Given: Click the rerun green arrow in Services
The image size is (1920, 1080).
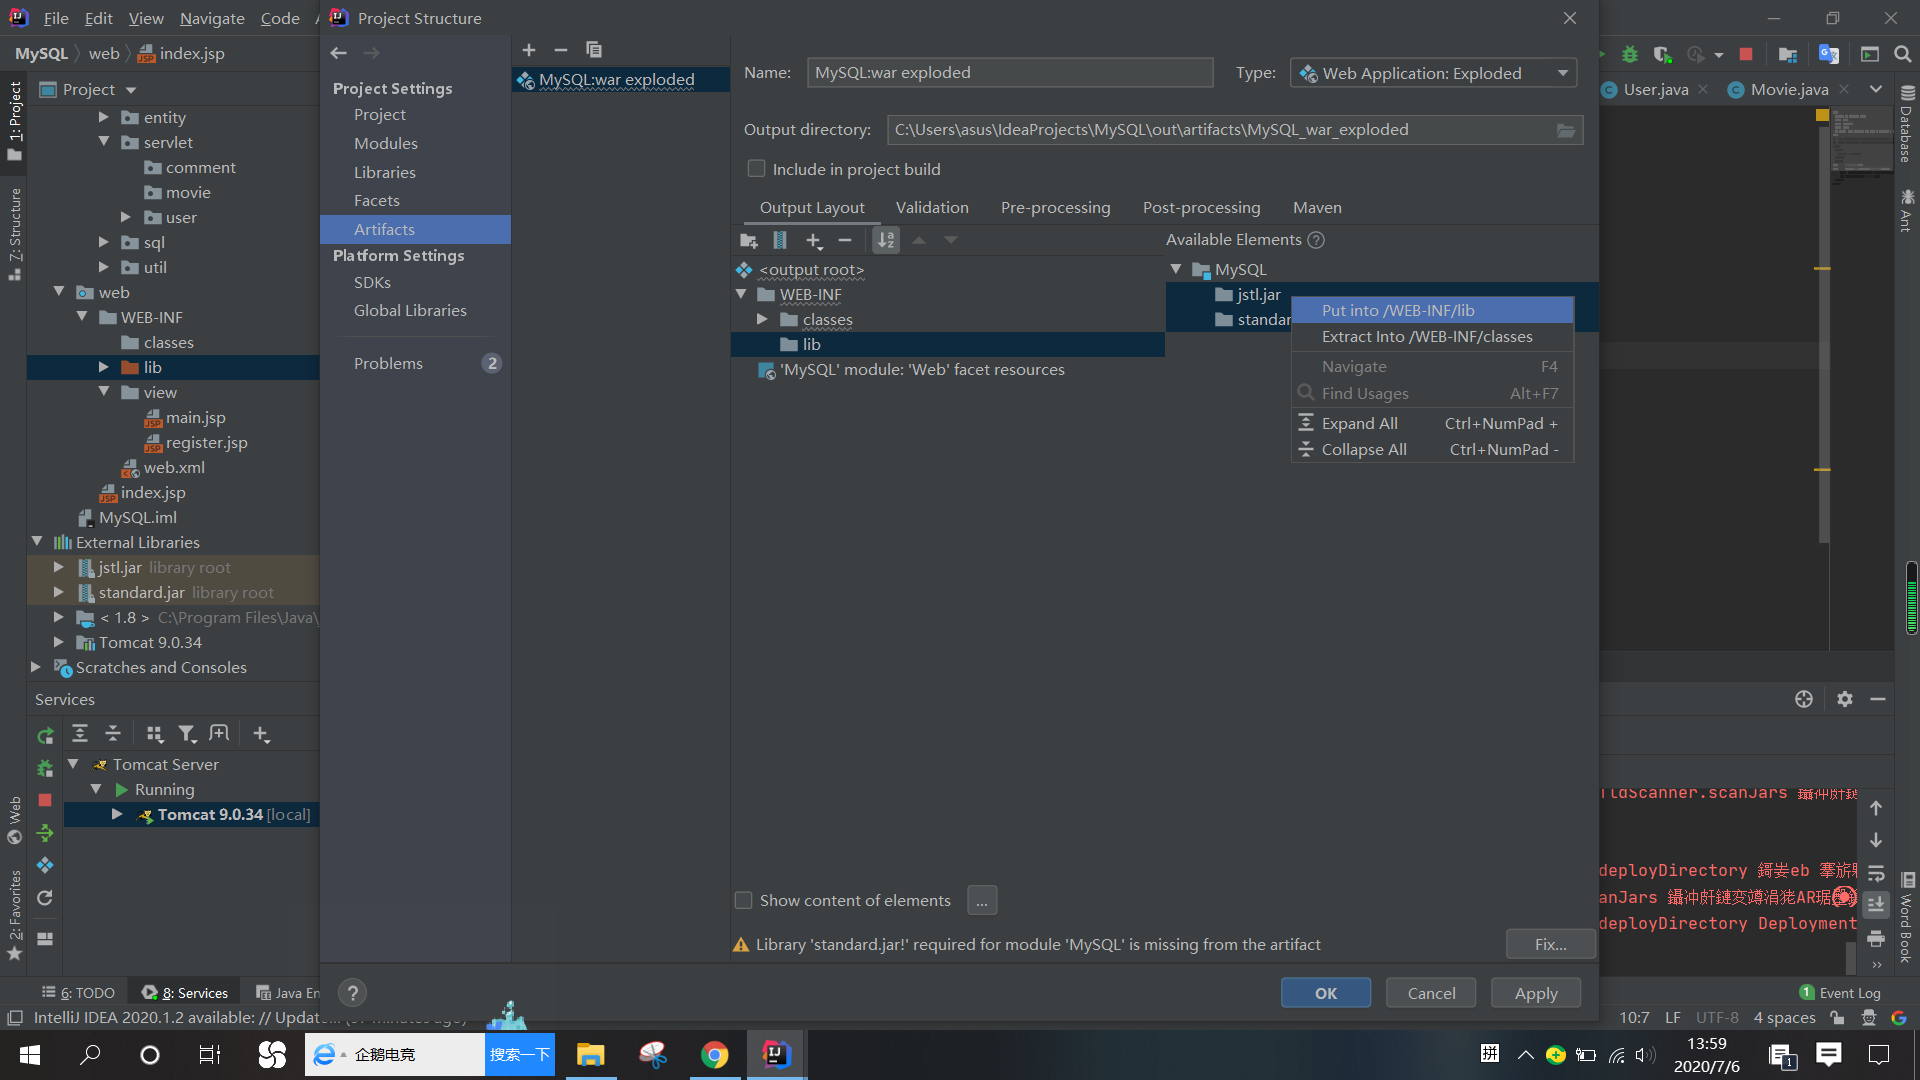Looking at the screenshot, I should (45, 735).
